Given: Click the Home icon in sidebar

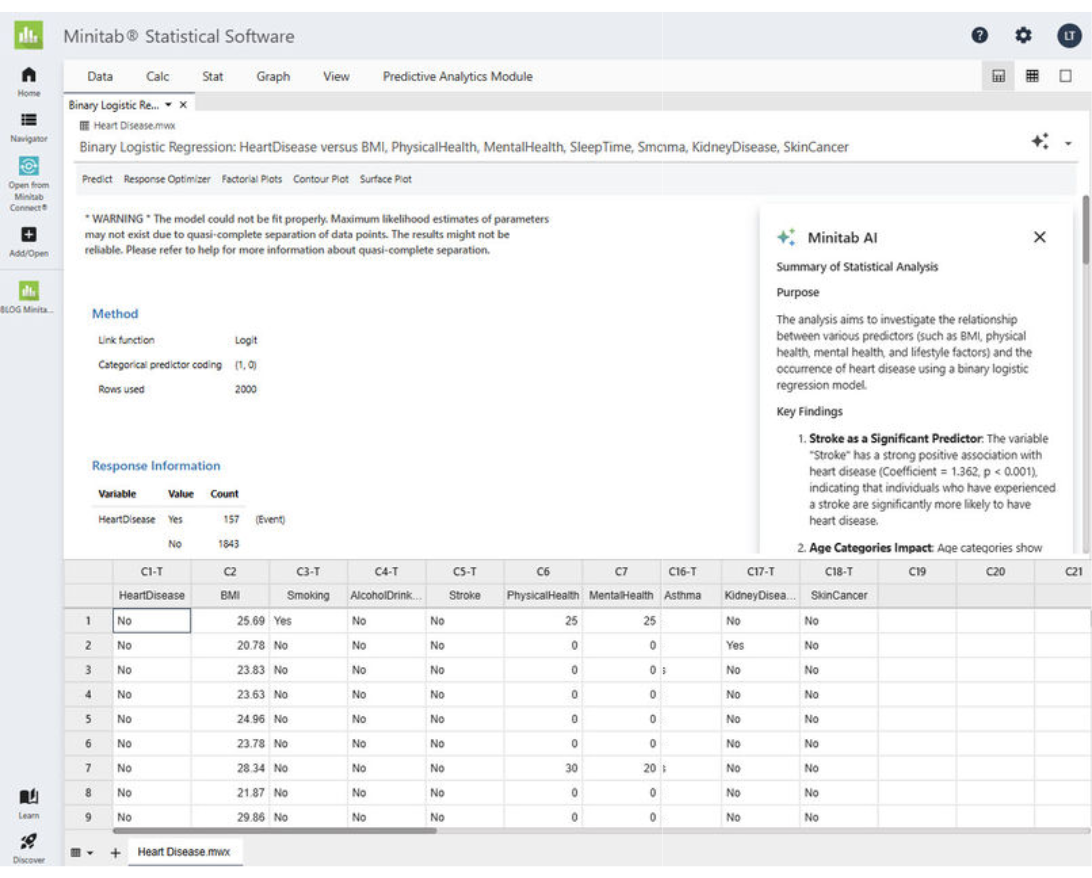Looking at the screenshot, I should point(29,76).
